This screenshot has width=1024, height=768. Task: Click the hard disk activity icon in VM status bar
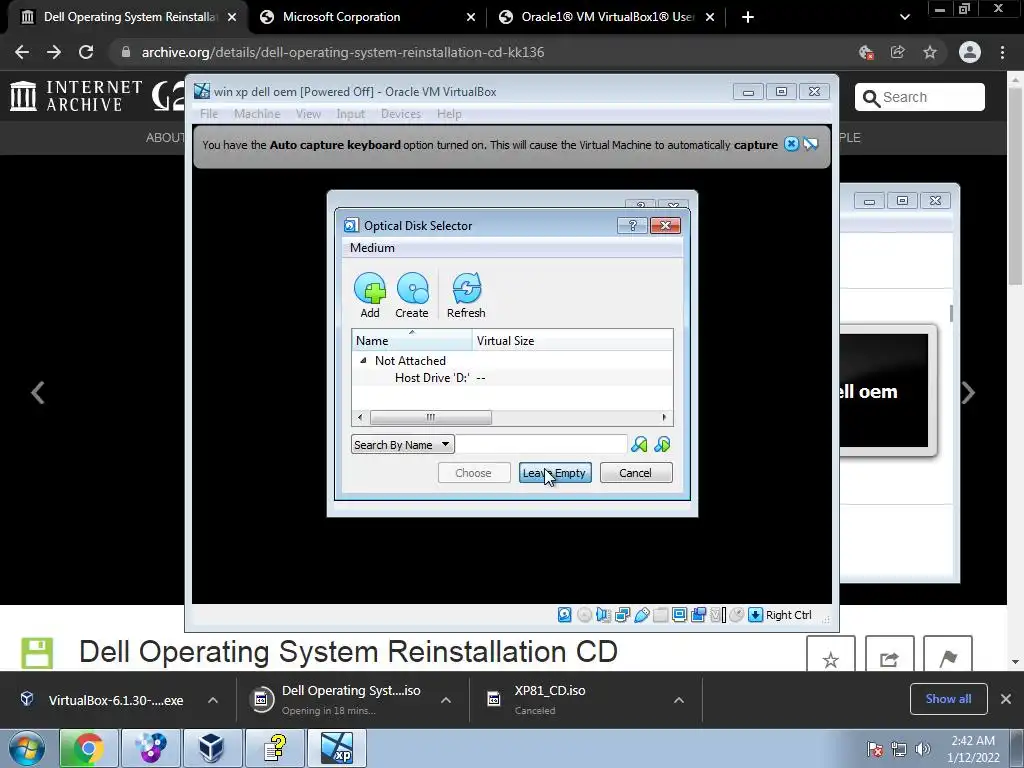tap(565, 615)
